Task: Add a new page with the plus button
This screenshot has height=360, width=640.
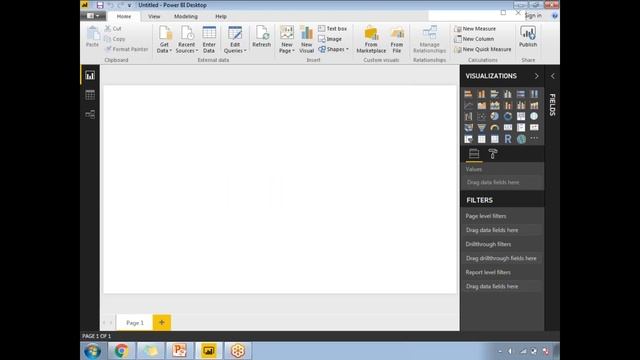Action: pyautogui.click(x=162, y=322)
